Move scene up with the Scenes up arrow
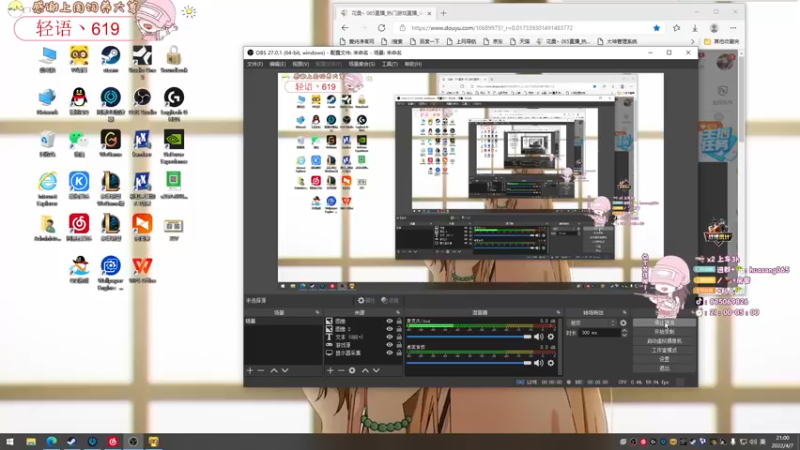The width and height of the screenshot is (800, 450). (274, 370)
